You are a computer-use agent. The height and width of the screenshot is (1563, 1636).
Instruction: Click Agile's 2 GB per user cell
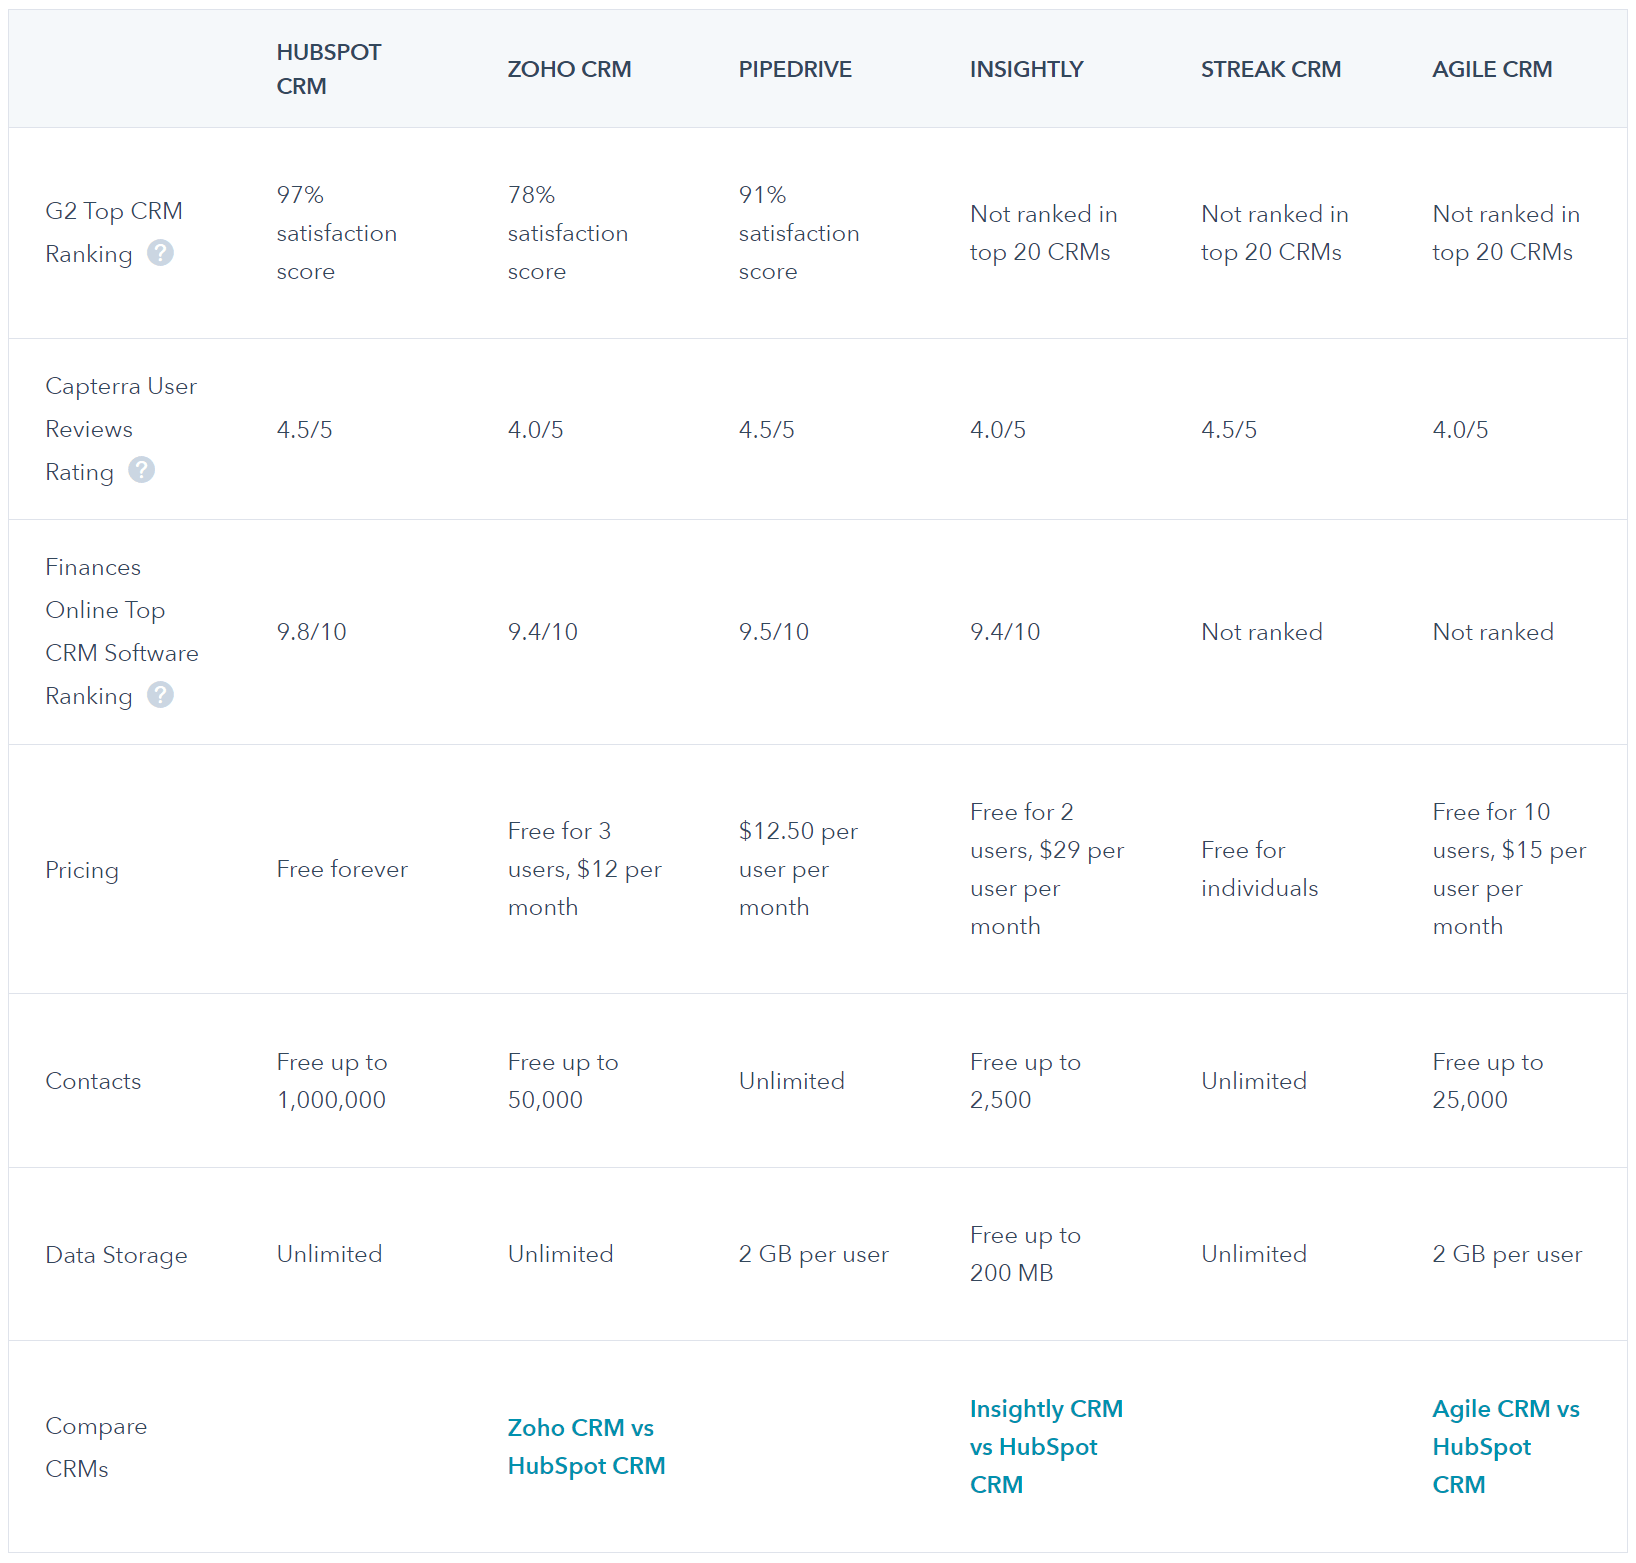[x=1507, y=1253]
